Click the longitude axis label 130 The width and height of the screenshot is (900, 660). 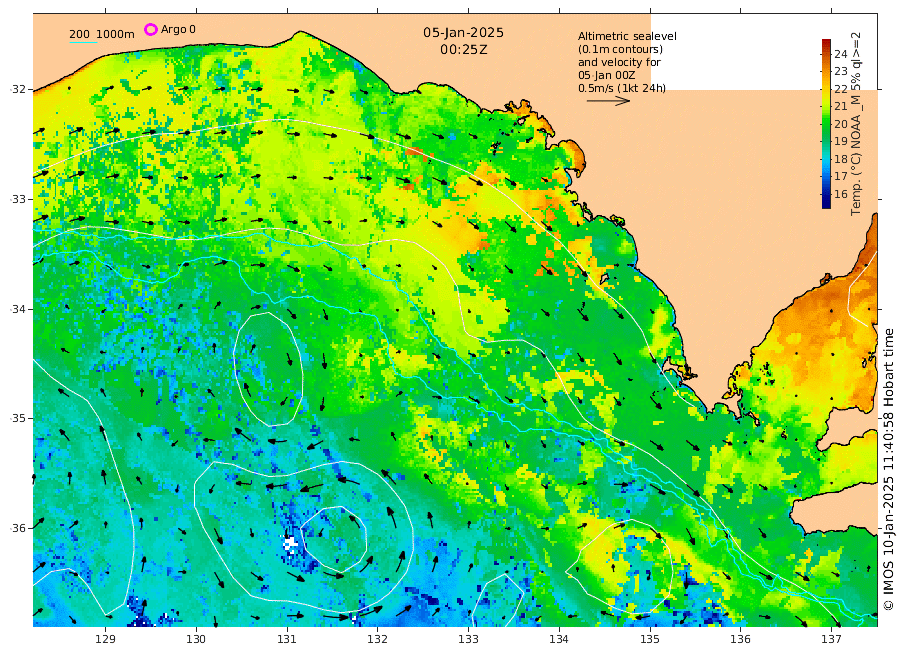pyautogui.click(x=196, y=639)
